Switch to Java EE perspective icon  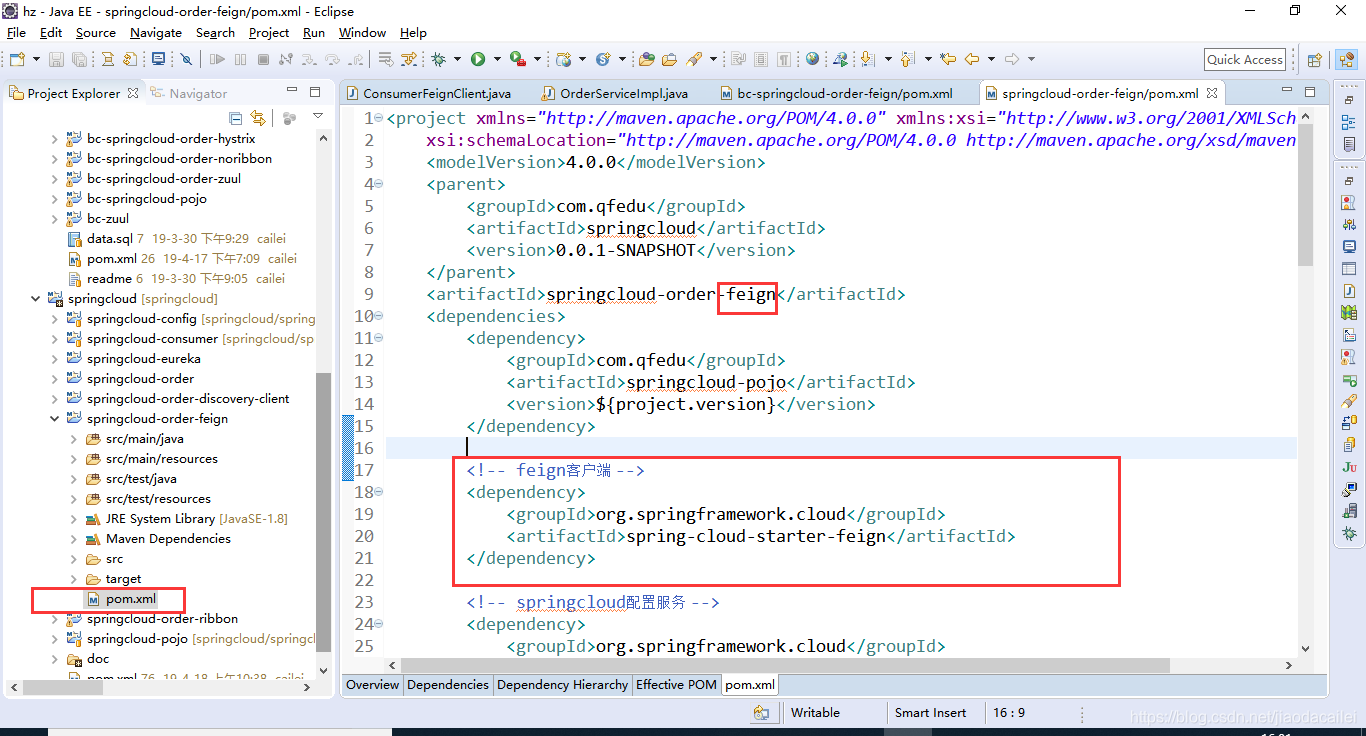[1345, 60]
